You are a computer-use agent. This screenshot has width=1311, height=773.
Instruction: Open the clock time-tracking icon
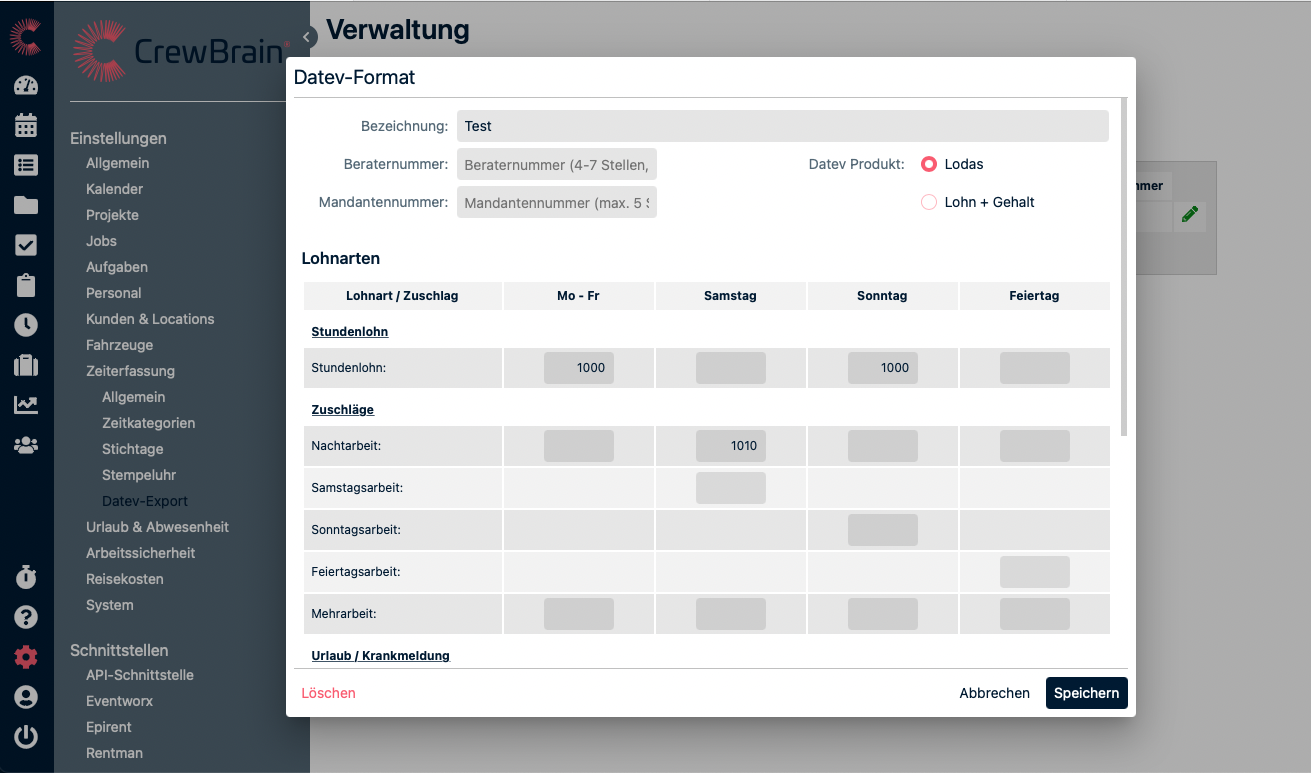26,325
